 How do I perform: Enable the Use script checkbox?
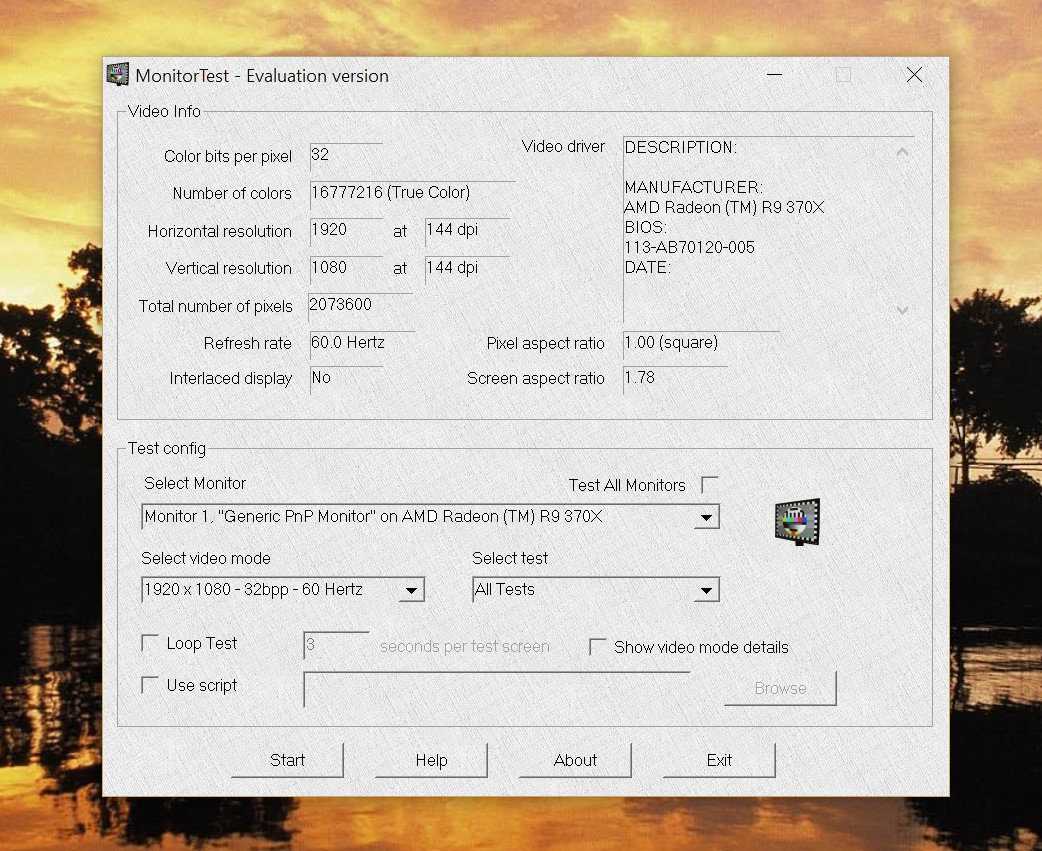tap(150, 685)
